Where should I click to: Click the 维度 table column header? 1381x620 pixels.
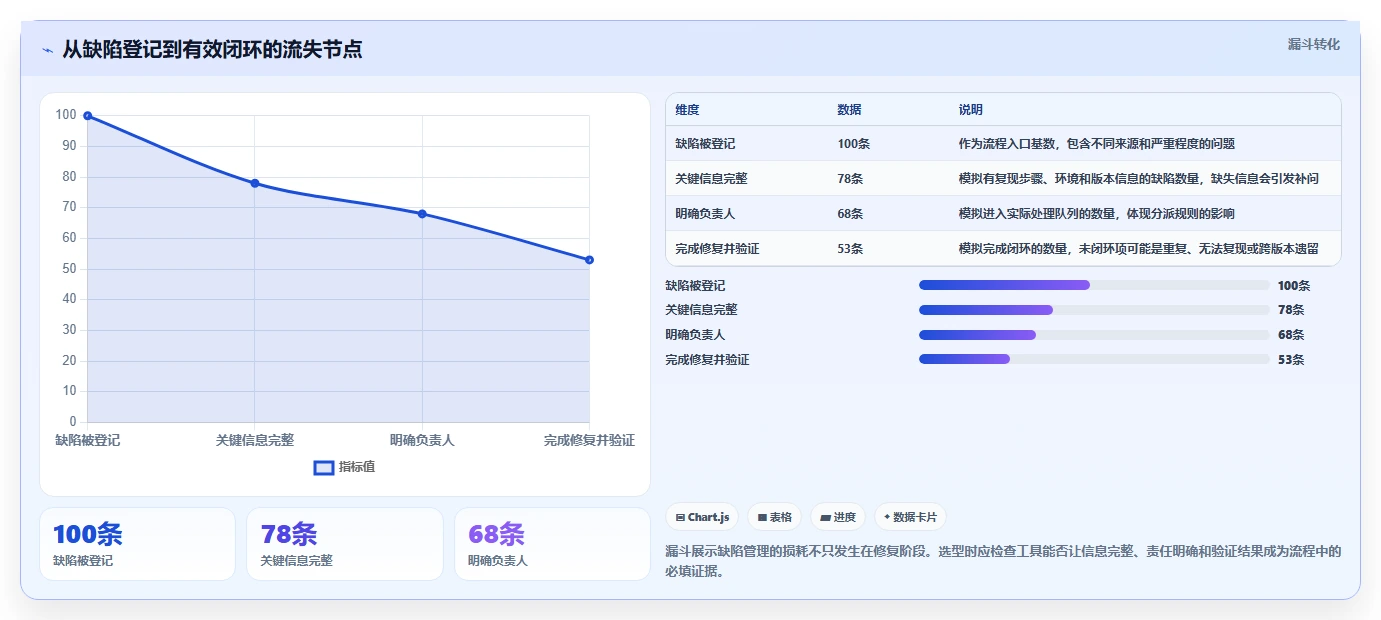[x=687, y=110]
